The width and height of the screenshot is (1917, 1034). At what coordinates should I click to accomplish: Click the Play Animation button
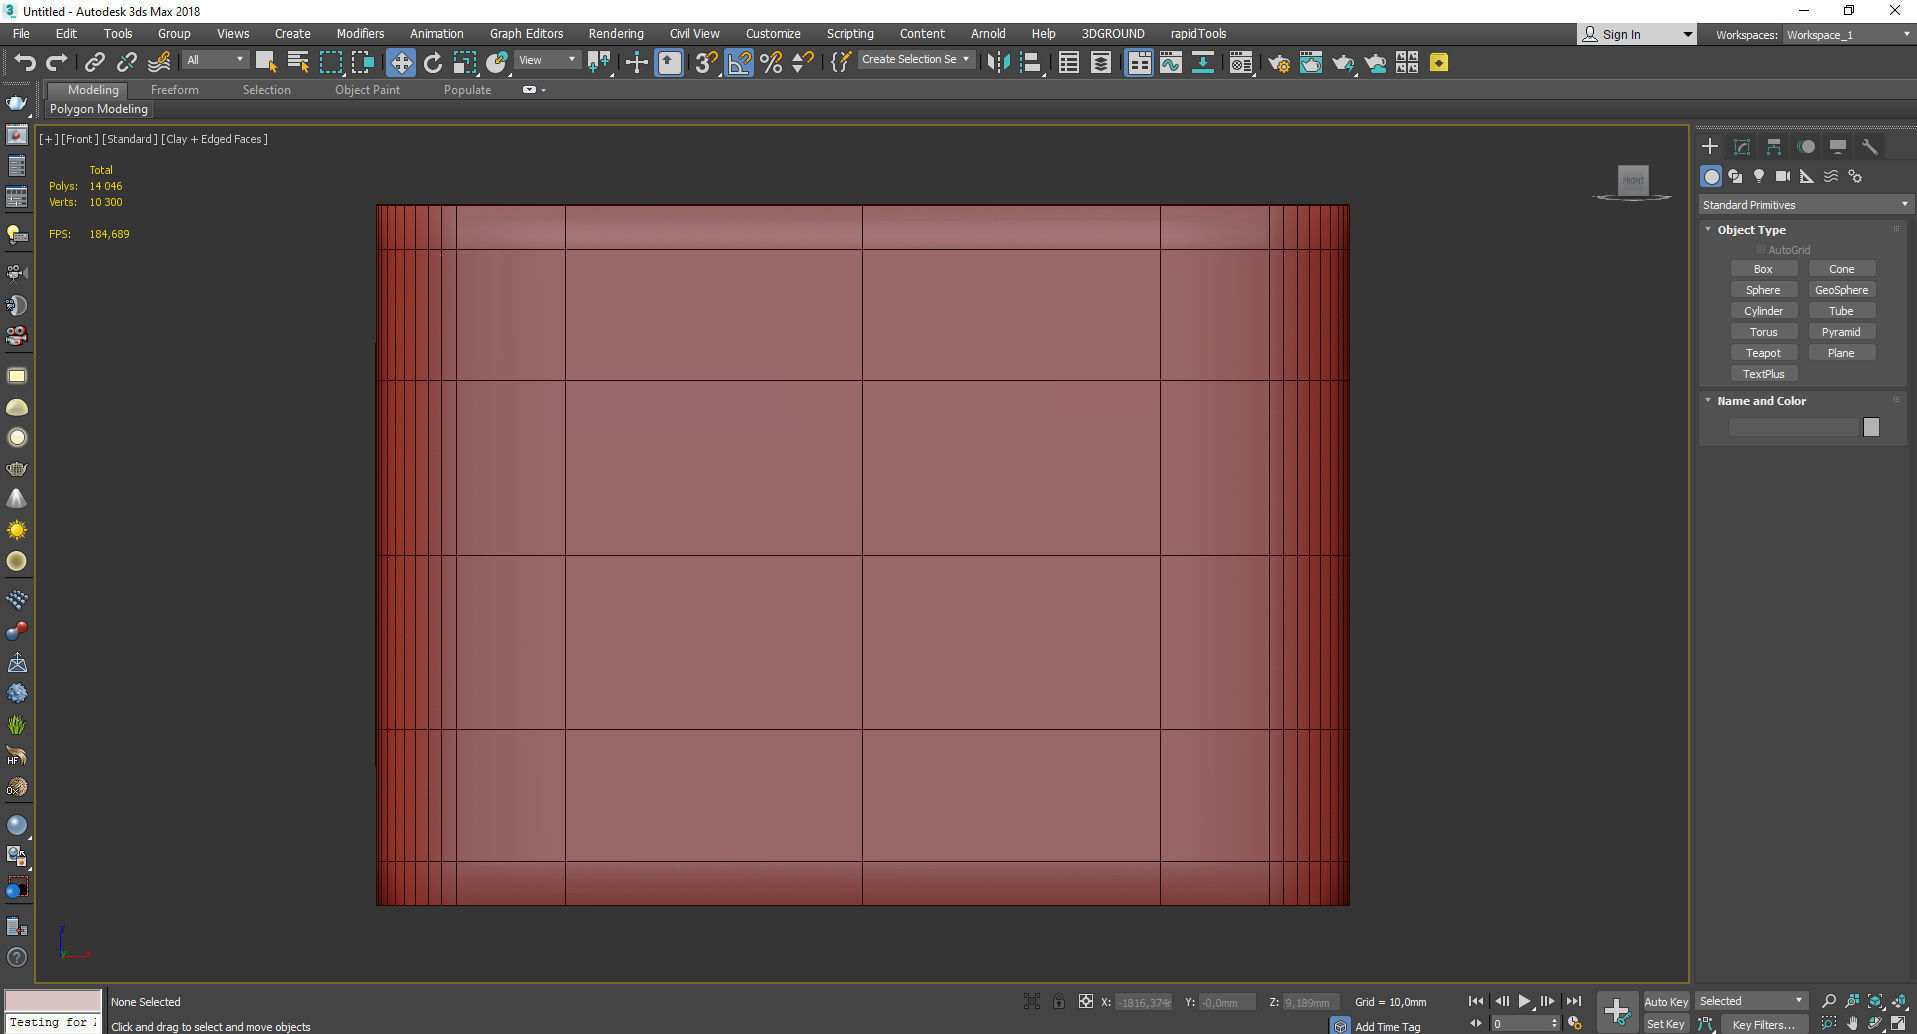pyautogui.click(x=1524, y=1001)
